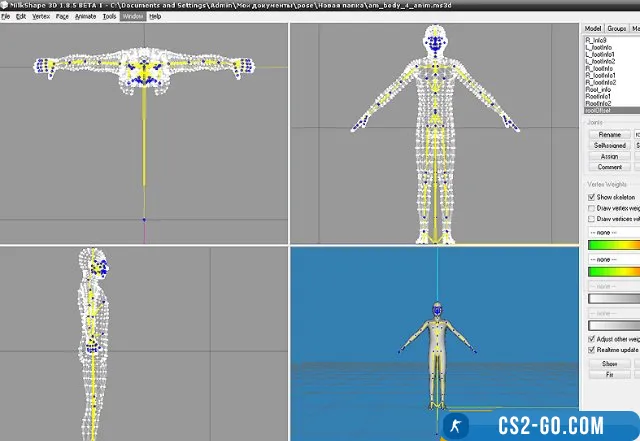This screenshot has width=640, height=441.
Task: Uncheck the Realtime update checkbox
Action: pos(590,350)
